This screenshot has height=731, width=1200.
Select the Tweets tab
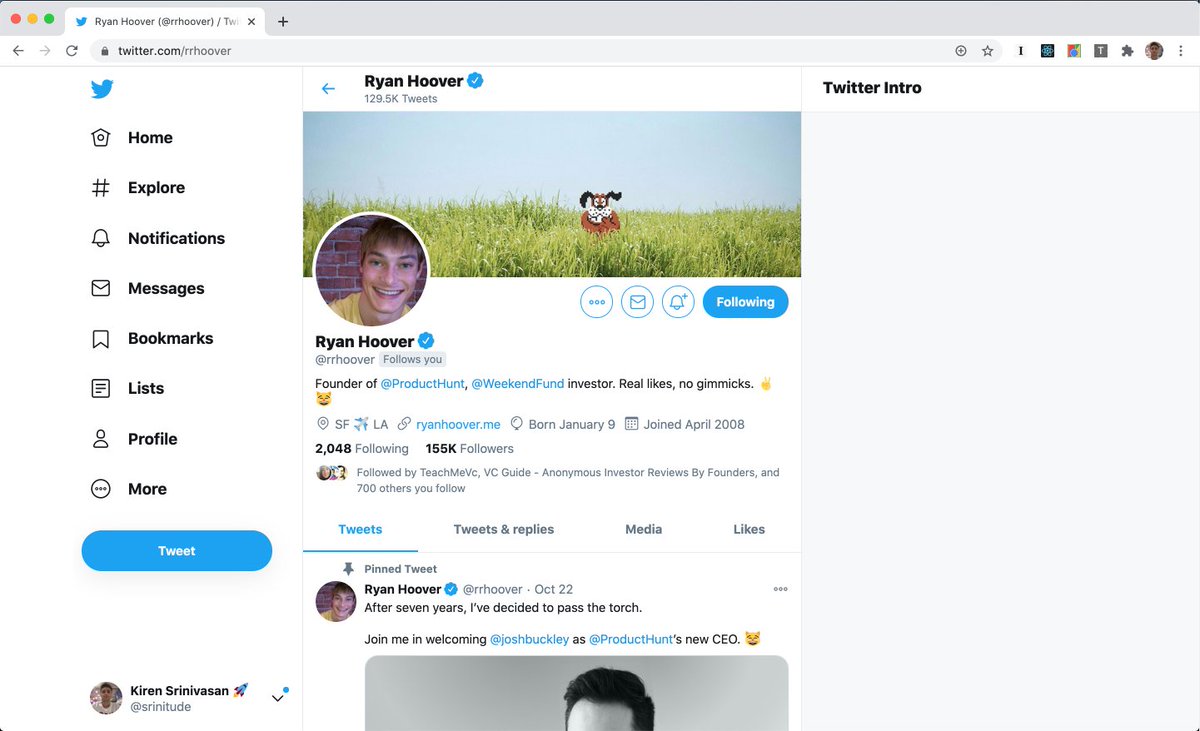point(360,529)
